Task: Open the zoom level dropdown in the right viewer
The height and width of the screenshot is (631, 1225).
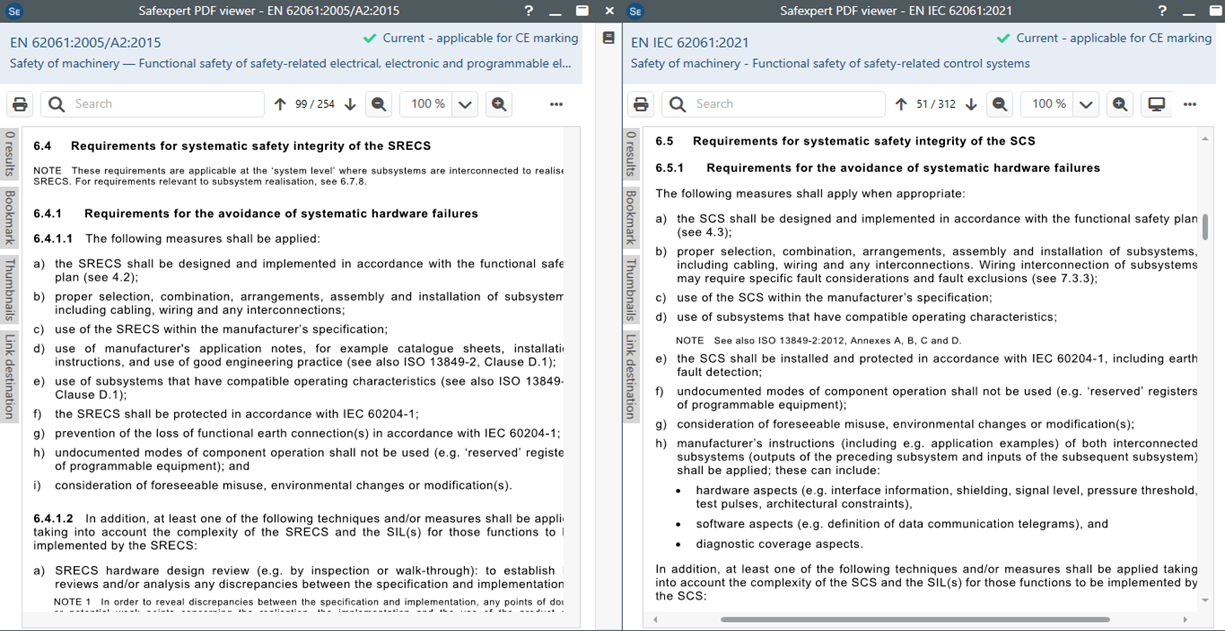Action: coord(1084,103)
